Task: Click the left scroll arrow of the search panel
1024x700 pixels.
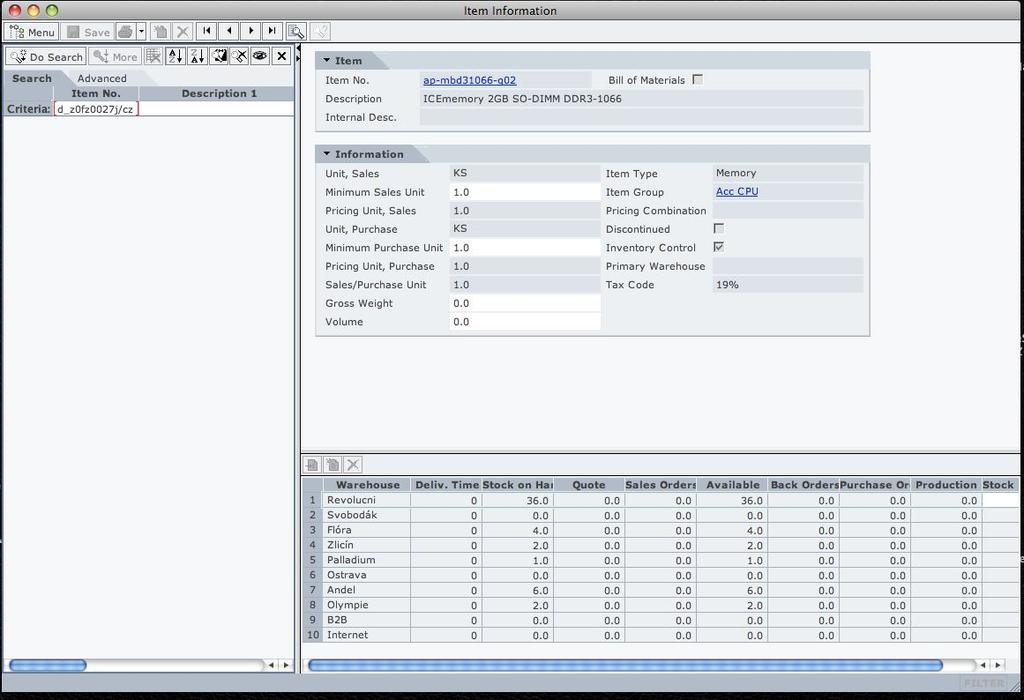Action: click(x=271, y=665)
